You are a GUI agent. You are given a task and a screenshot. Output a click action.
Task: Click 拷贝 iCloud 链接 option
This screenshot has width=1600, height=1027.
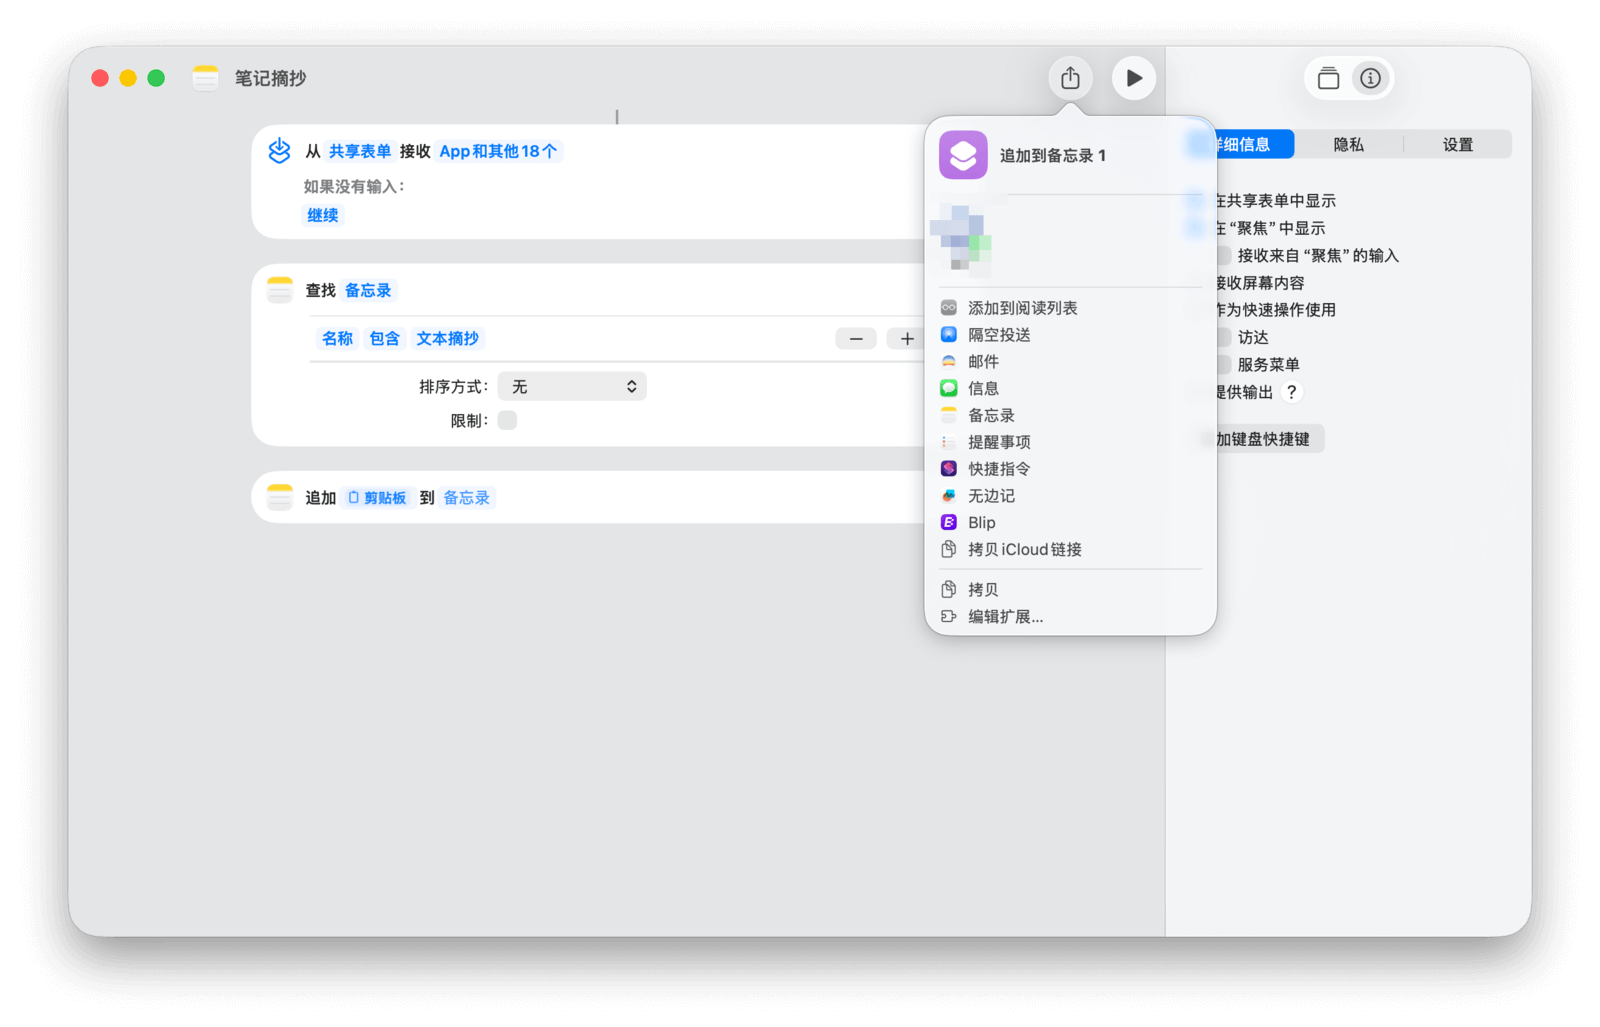tap(1023, 550)
